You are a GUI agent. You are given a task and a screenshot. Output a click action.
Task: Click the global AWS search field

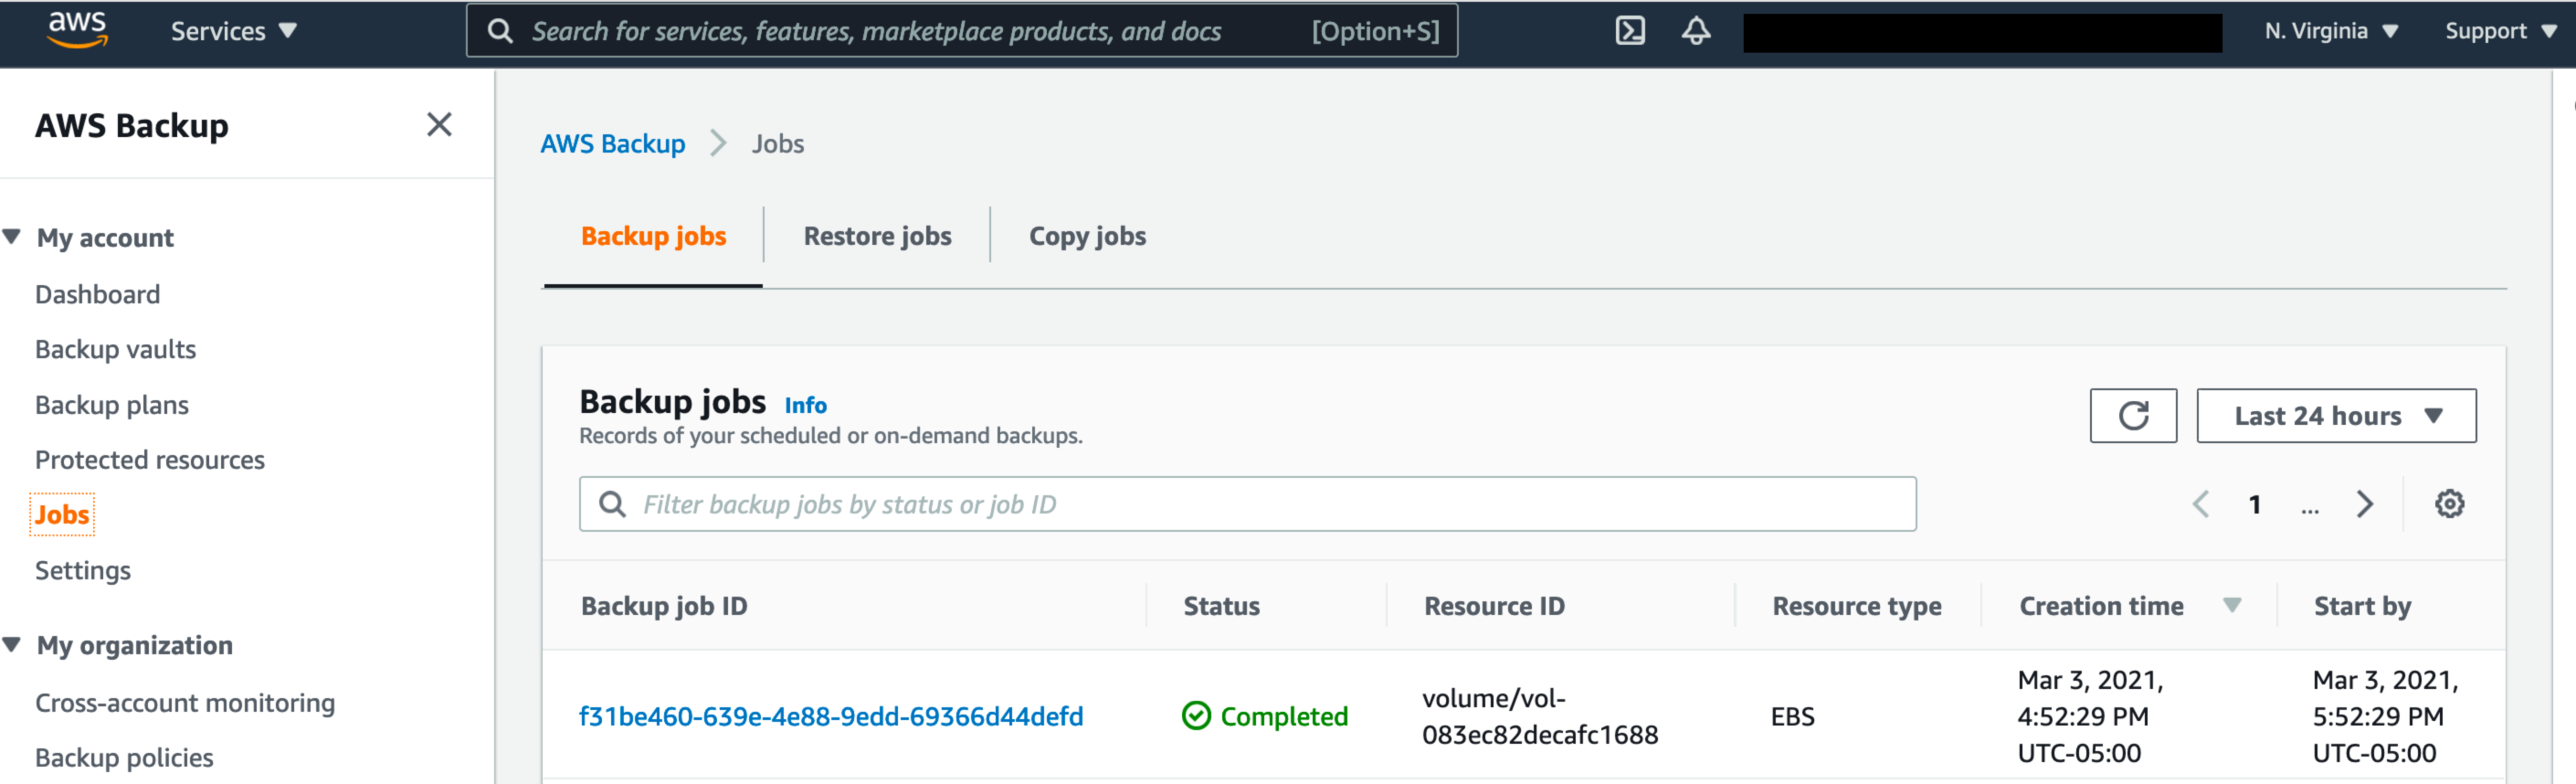point(962,31)
